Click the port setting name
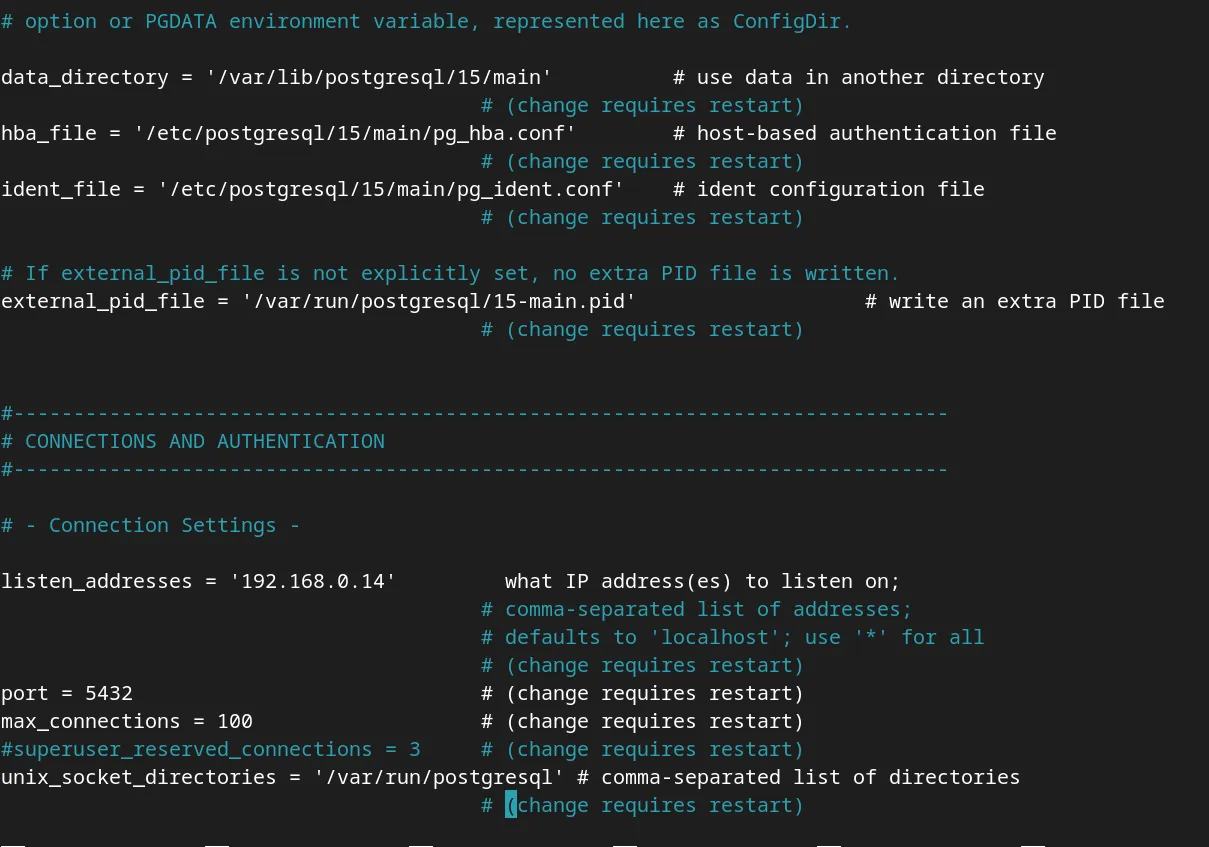The height and width of the screenshot is (847, 1209). point(24,693)
